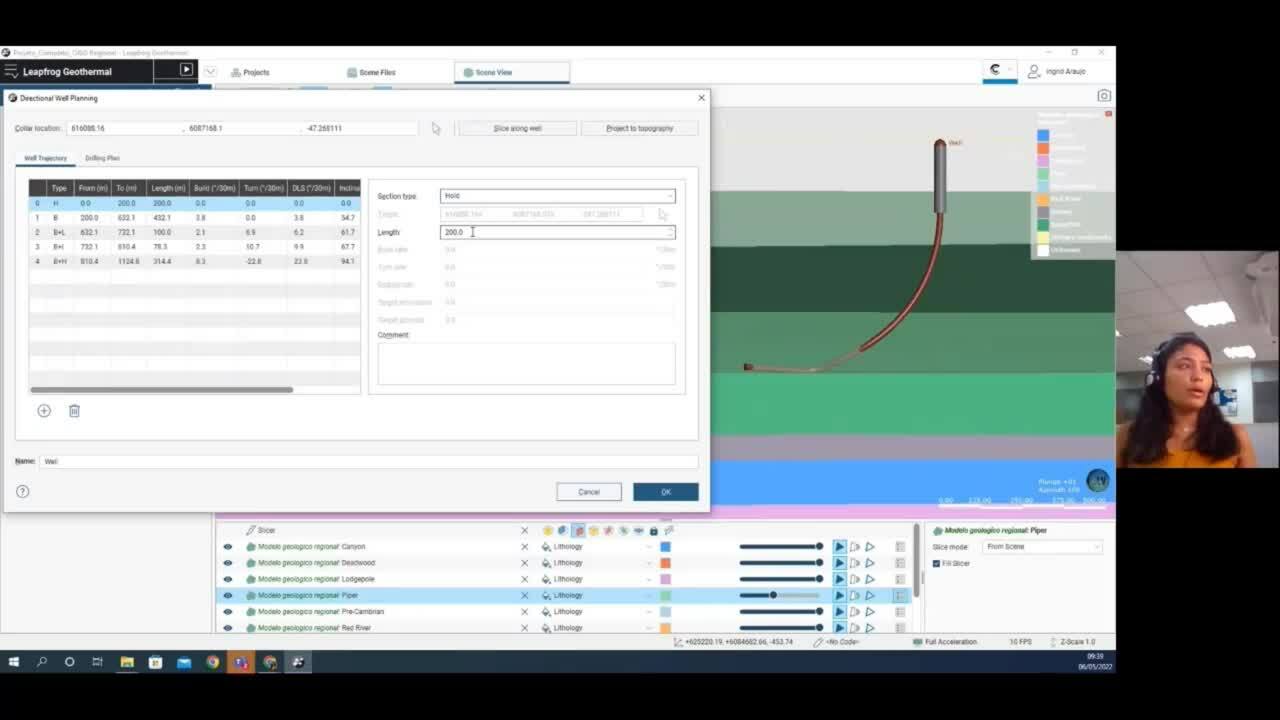Click the Project to topography button
This screenshot has height=720, width=1280.
(x=639, y=128)
